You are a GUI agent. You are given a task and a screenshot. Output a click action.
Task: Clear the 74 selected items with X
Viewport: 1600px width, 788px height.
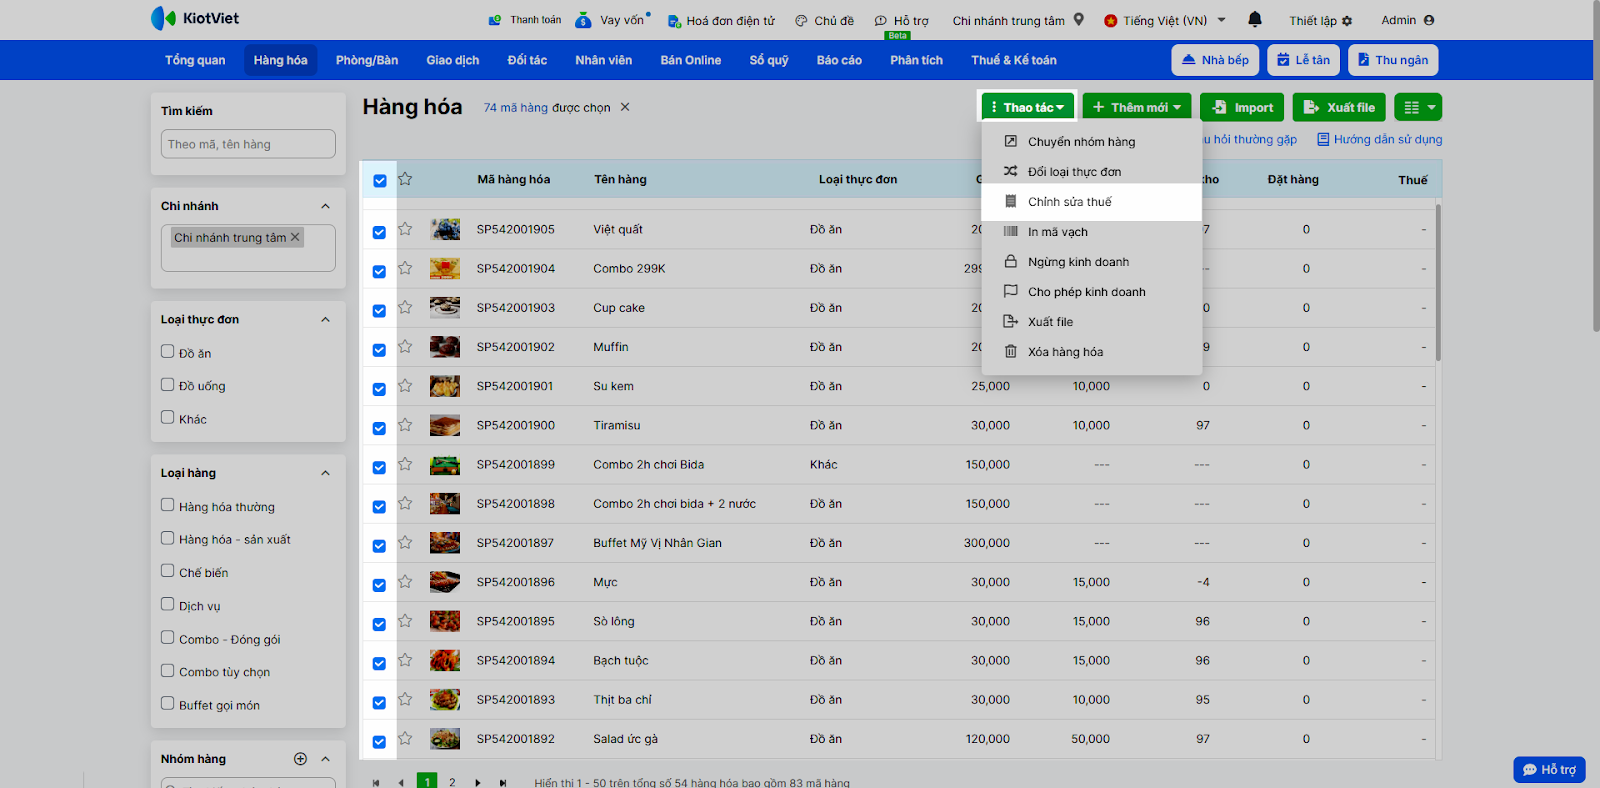coord(625,107)
